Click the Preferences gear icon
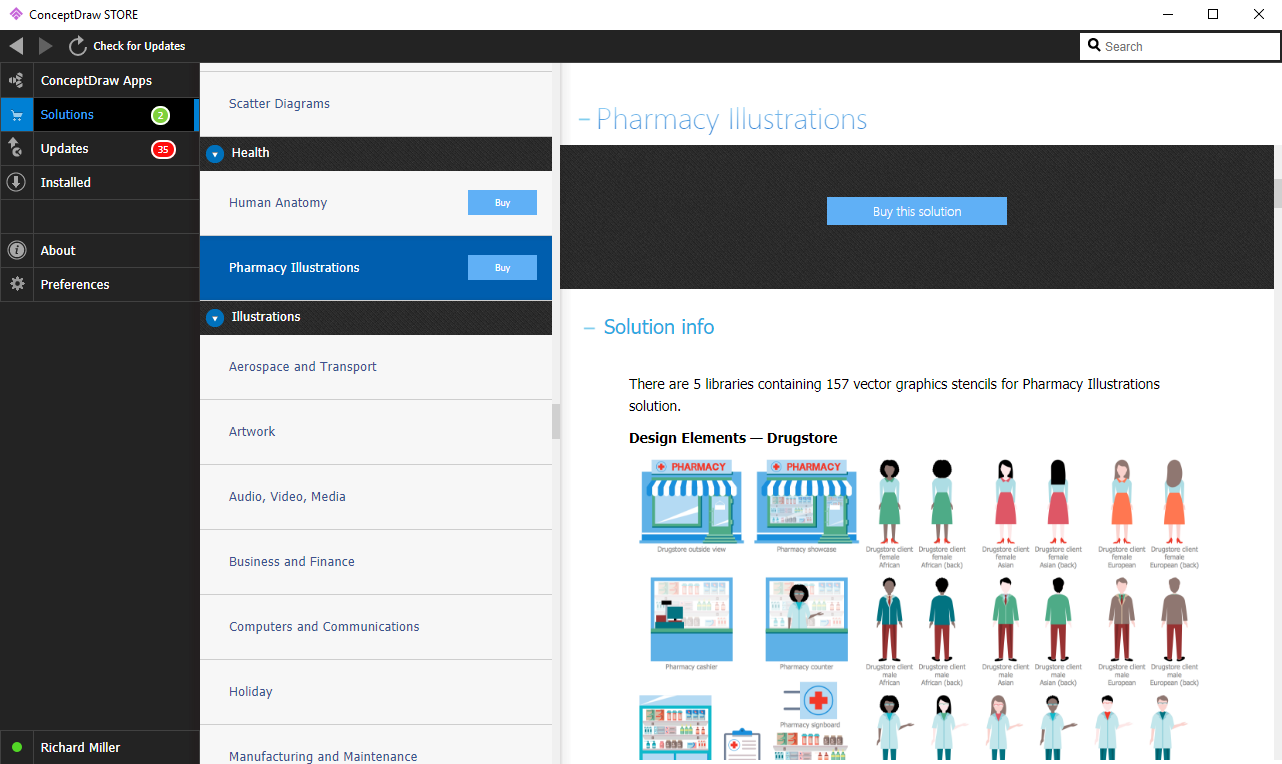 16,285
